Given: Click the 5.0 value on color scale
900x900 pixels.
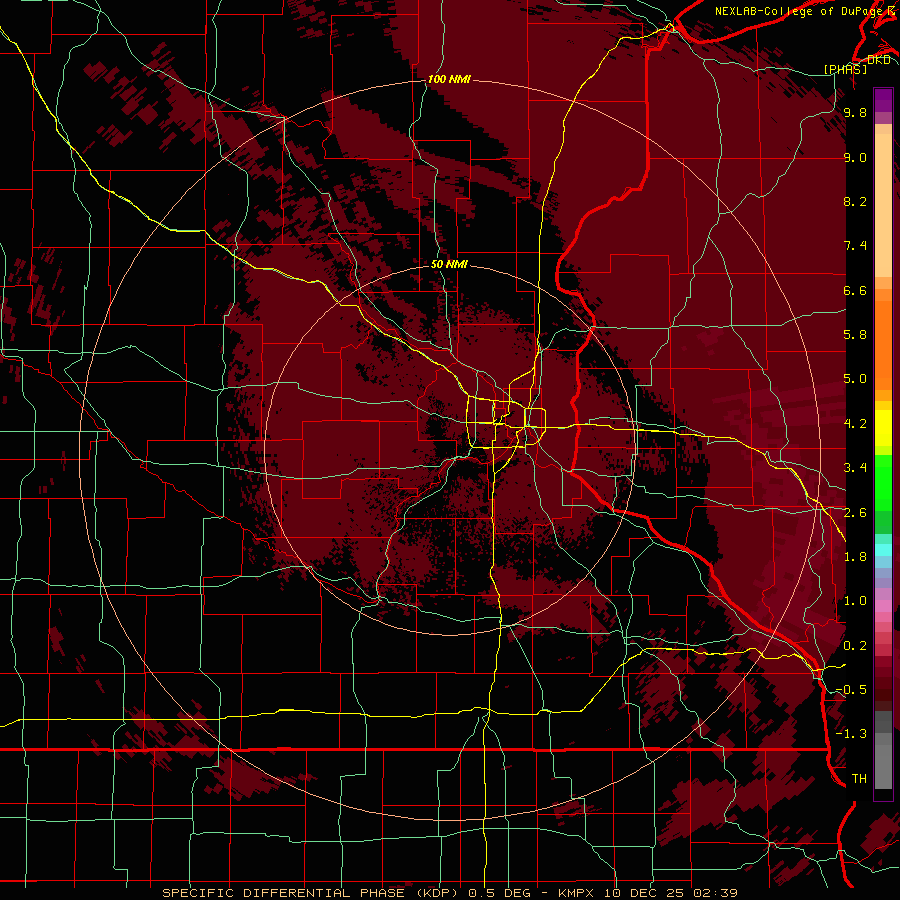Looking at the screenshot, I should point(855,379).
